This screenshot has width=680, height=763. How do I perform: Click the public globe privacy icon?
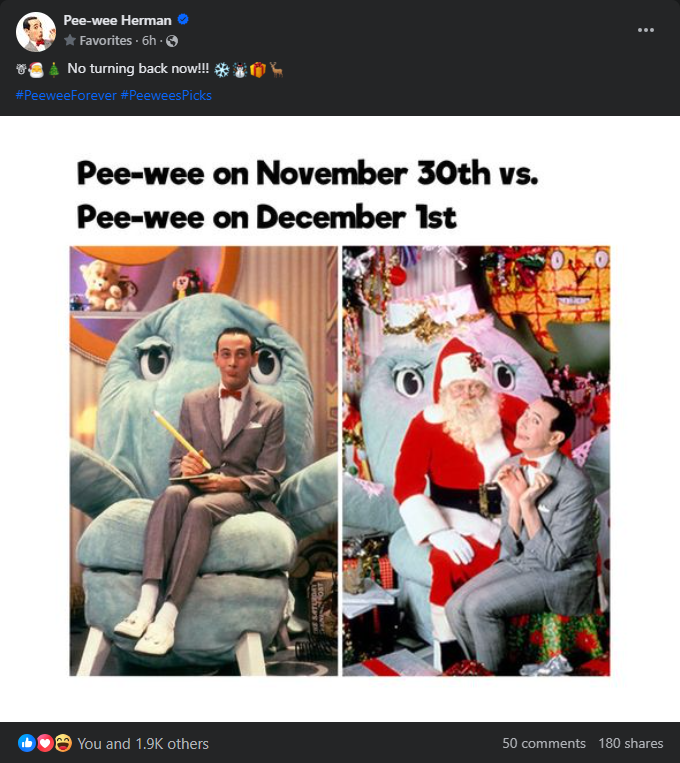[x=172, y=41]
